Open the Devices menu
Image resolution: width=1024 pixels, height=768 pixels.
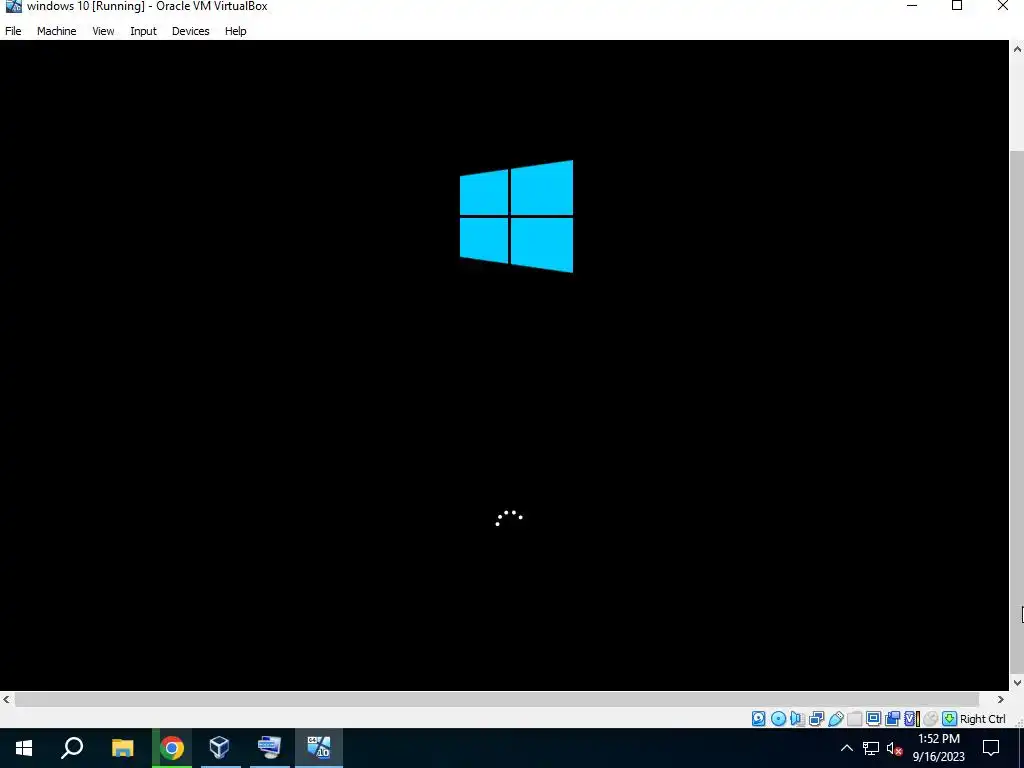pos(191,31)
